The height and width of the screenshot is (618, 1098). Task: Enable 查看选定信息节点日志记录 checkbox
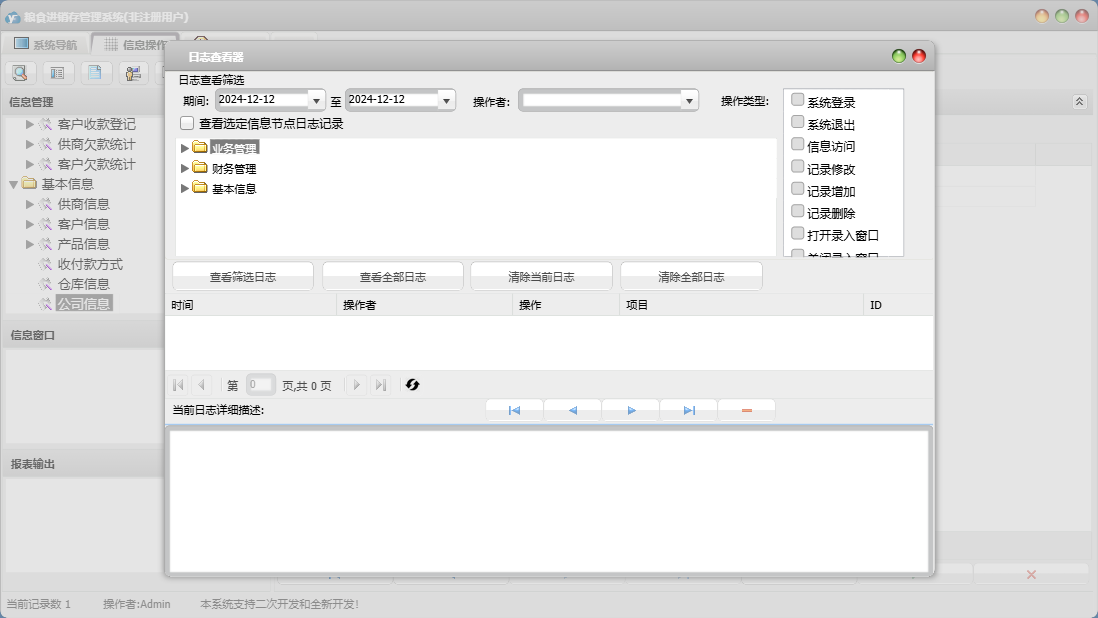point(187,123)
